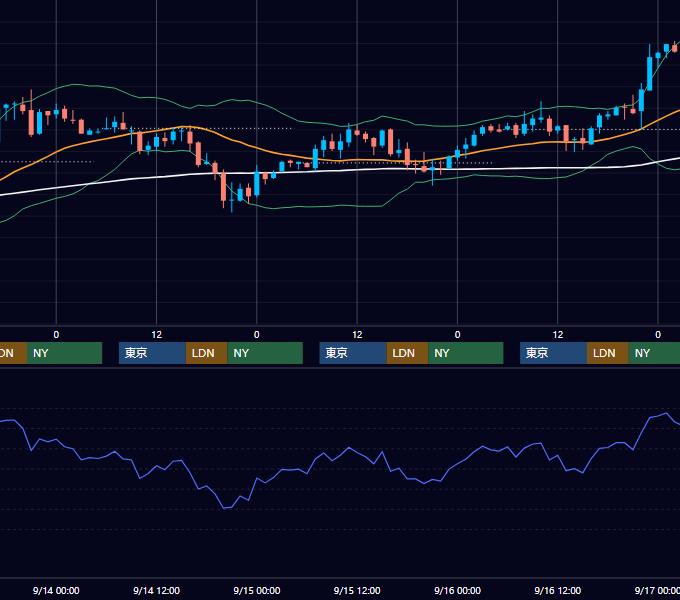Click the NY session block spanning 9/17 00:00

tap(654, 353)
